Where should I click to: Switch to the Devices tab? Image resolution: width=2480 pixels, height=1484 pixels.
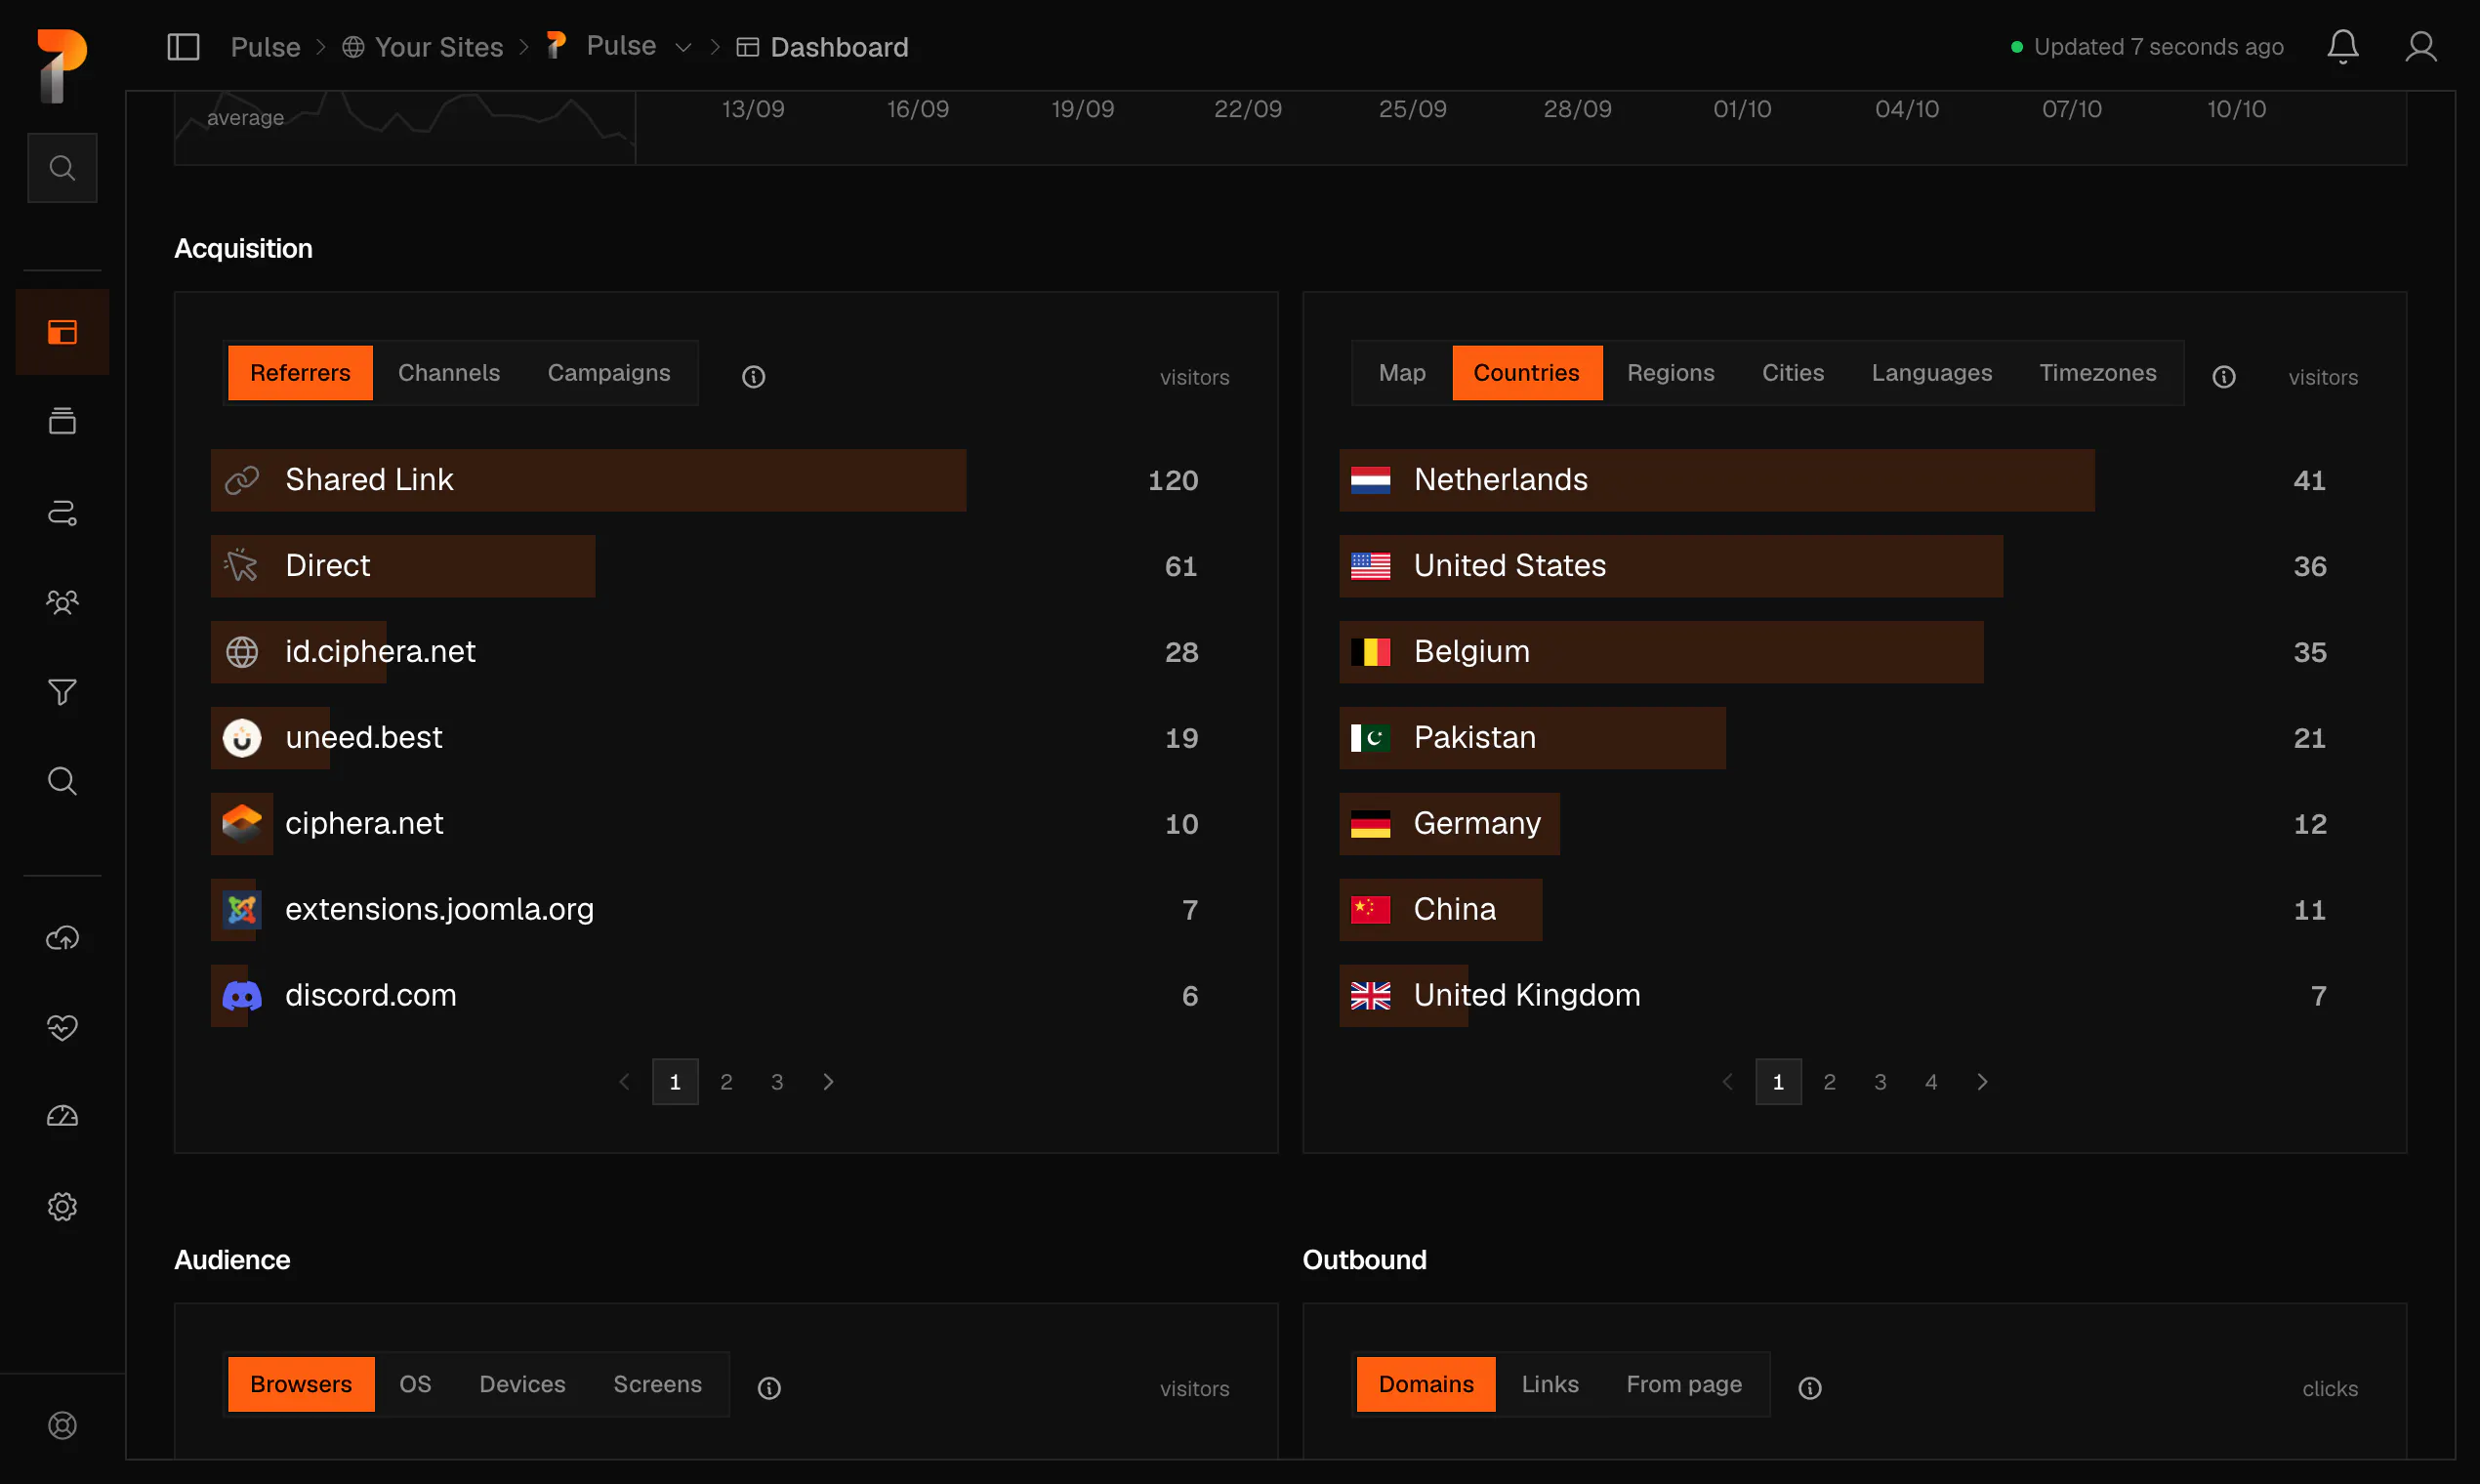522,1384
